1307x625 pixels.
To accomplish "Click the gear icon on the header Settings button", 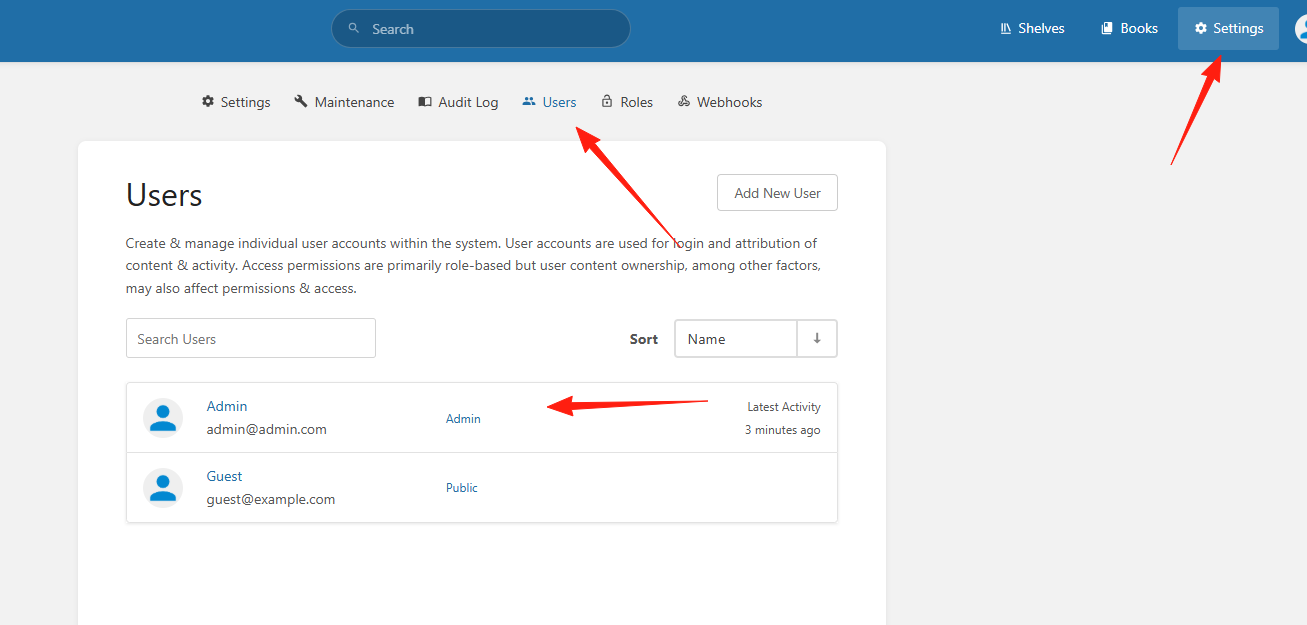I will point(1201,28).
